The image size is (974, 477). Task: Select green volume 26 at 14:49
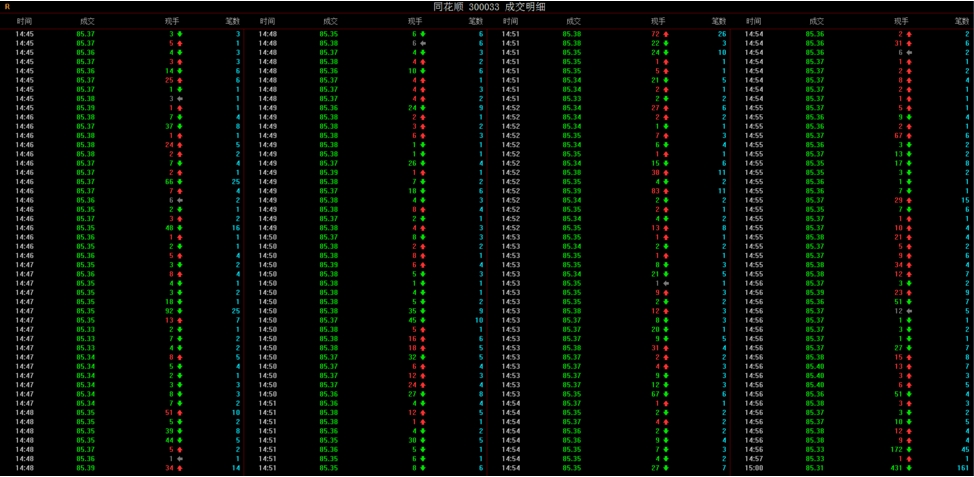pyautogui.click(x=412, y=163)
